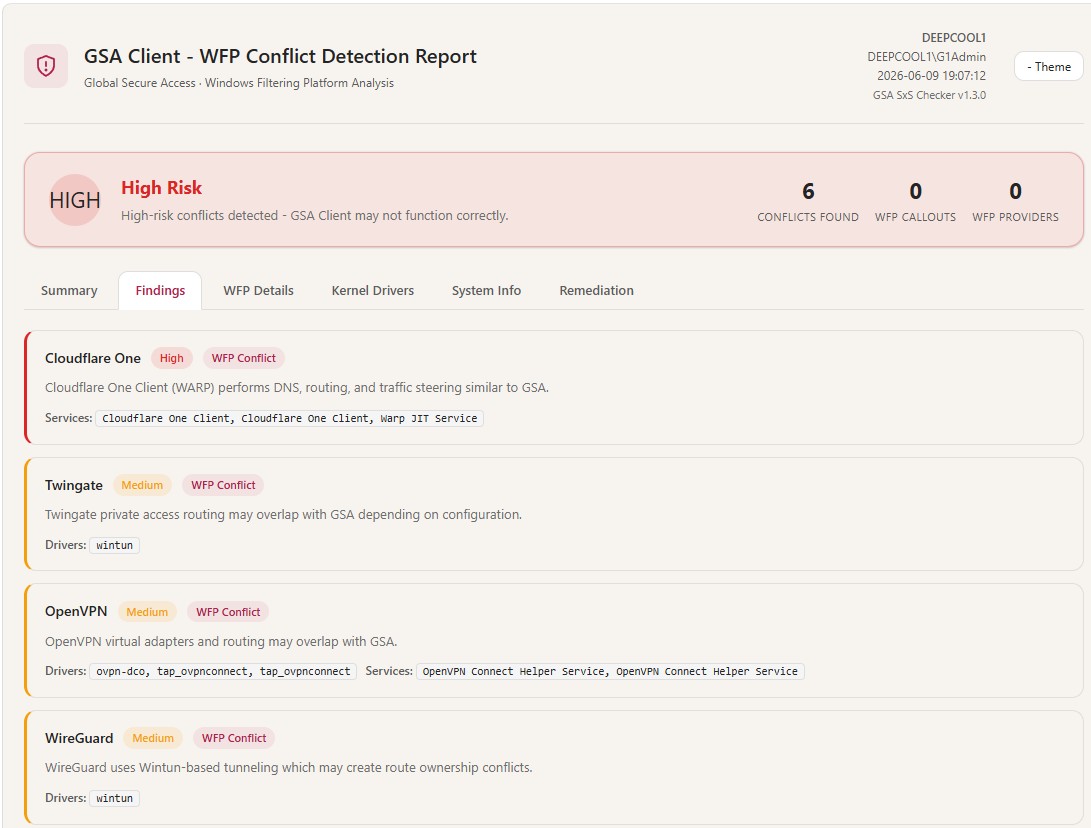Click the 2026-06-09 19:07:12 timestamp

pos(931,76)
